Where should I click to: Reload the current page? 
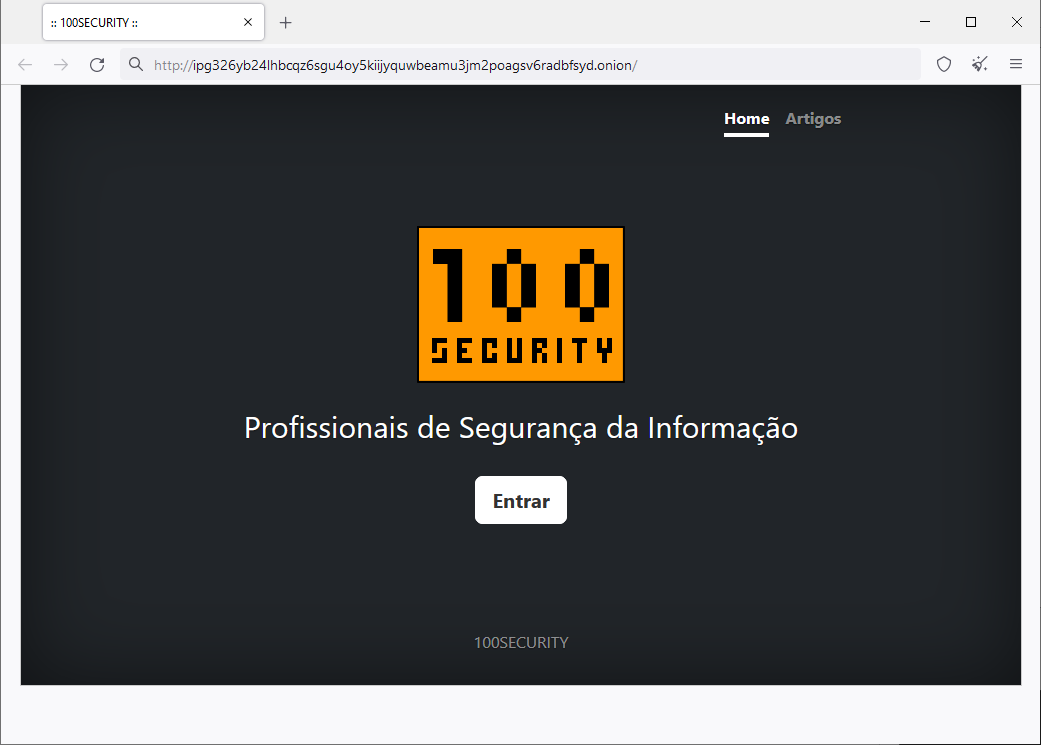97,64
